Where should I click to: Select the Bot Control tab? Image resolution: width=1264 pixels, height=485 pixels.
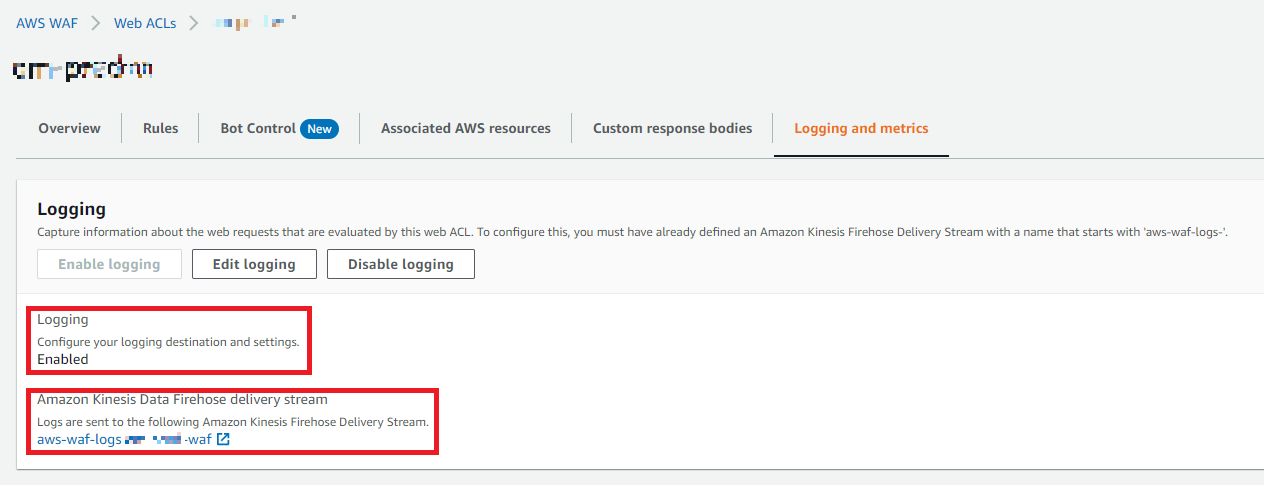258,129
